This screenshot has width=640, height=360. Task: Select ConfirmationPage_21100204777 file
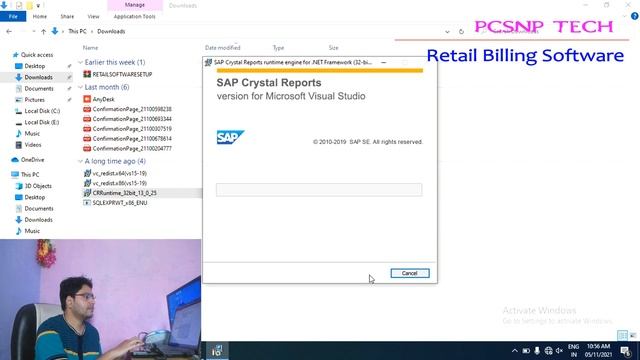tap(132, 149)
